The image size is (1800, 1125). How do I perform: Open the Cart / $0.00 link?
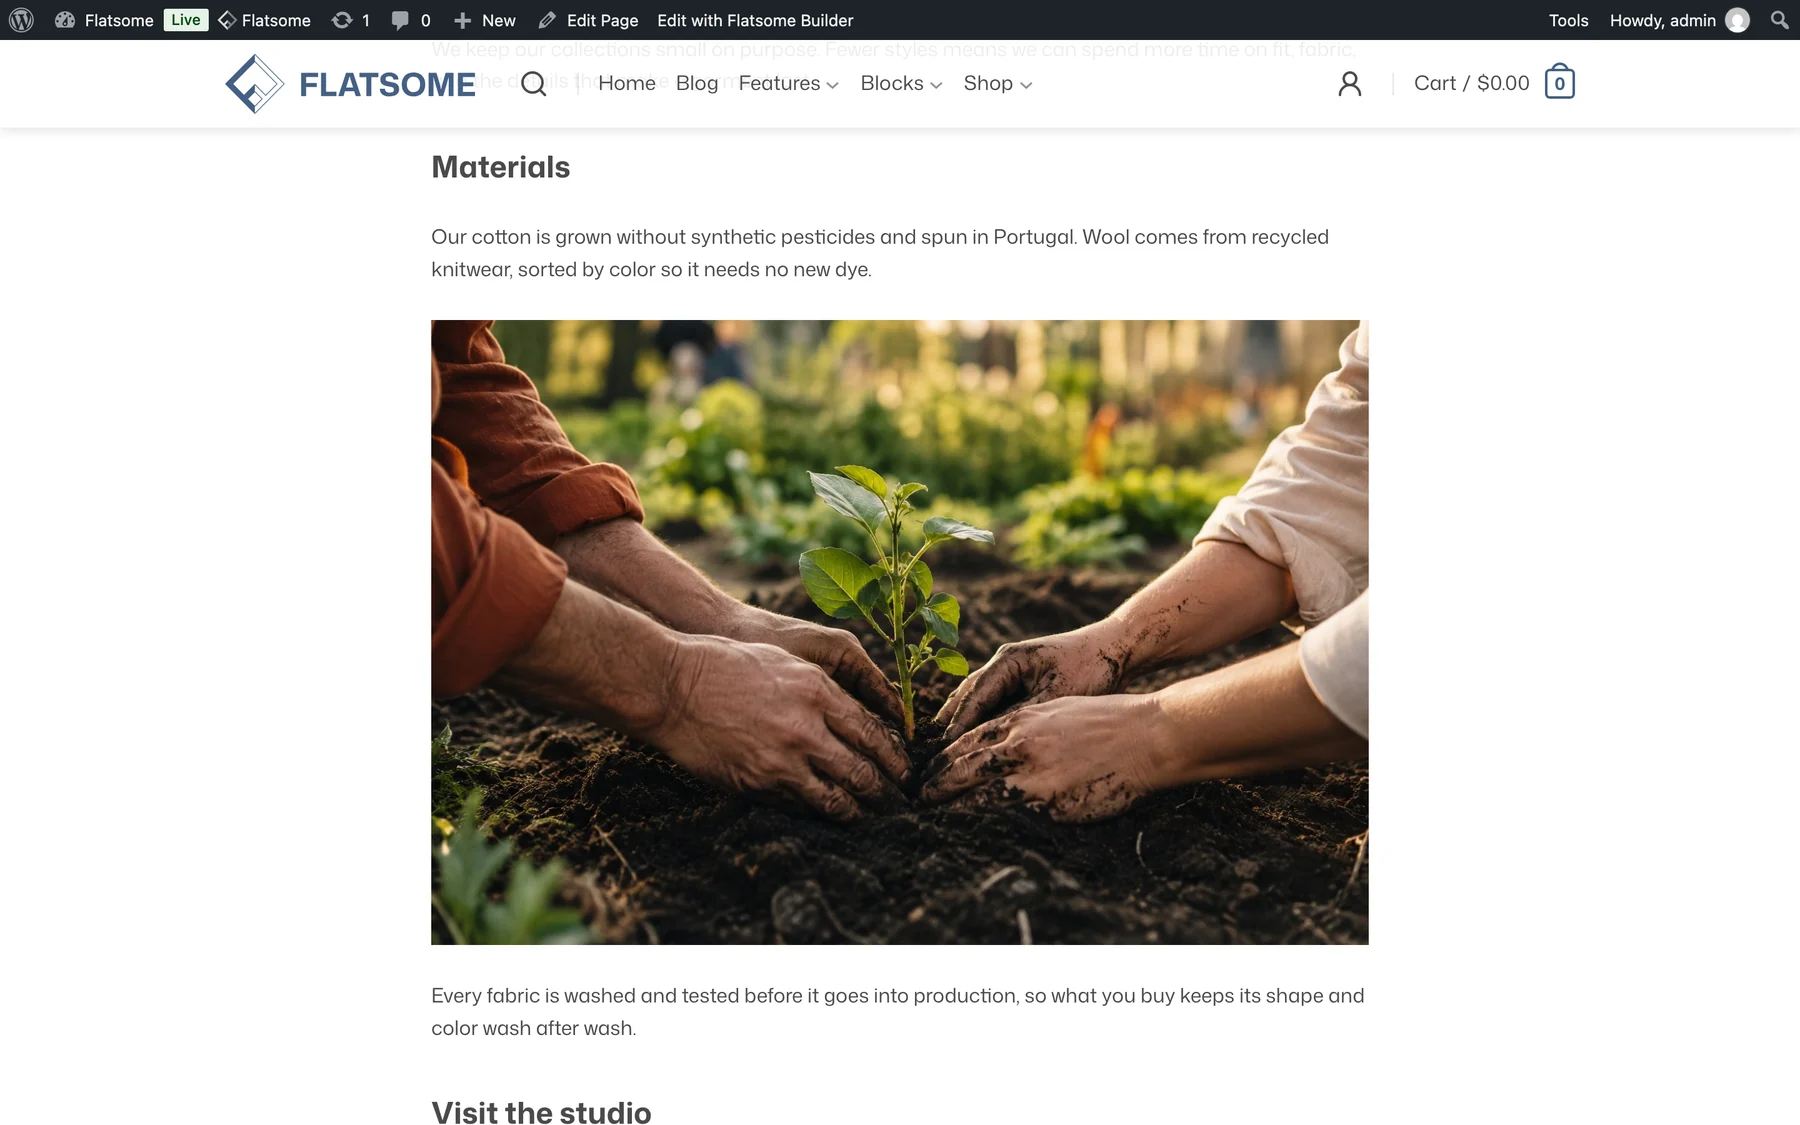coord(1472,83)
